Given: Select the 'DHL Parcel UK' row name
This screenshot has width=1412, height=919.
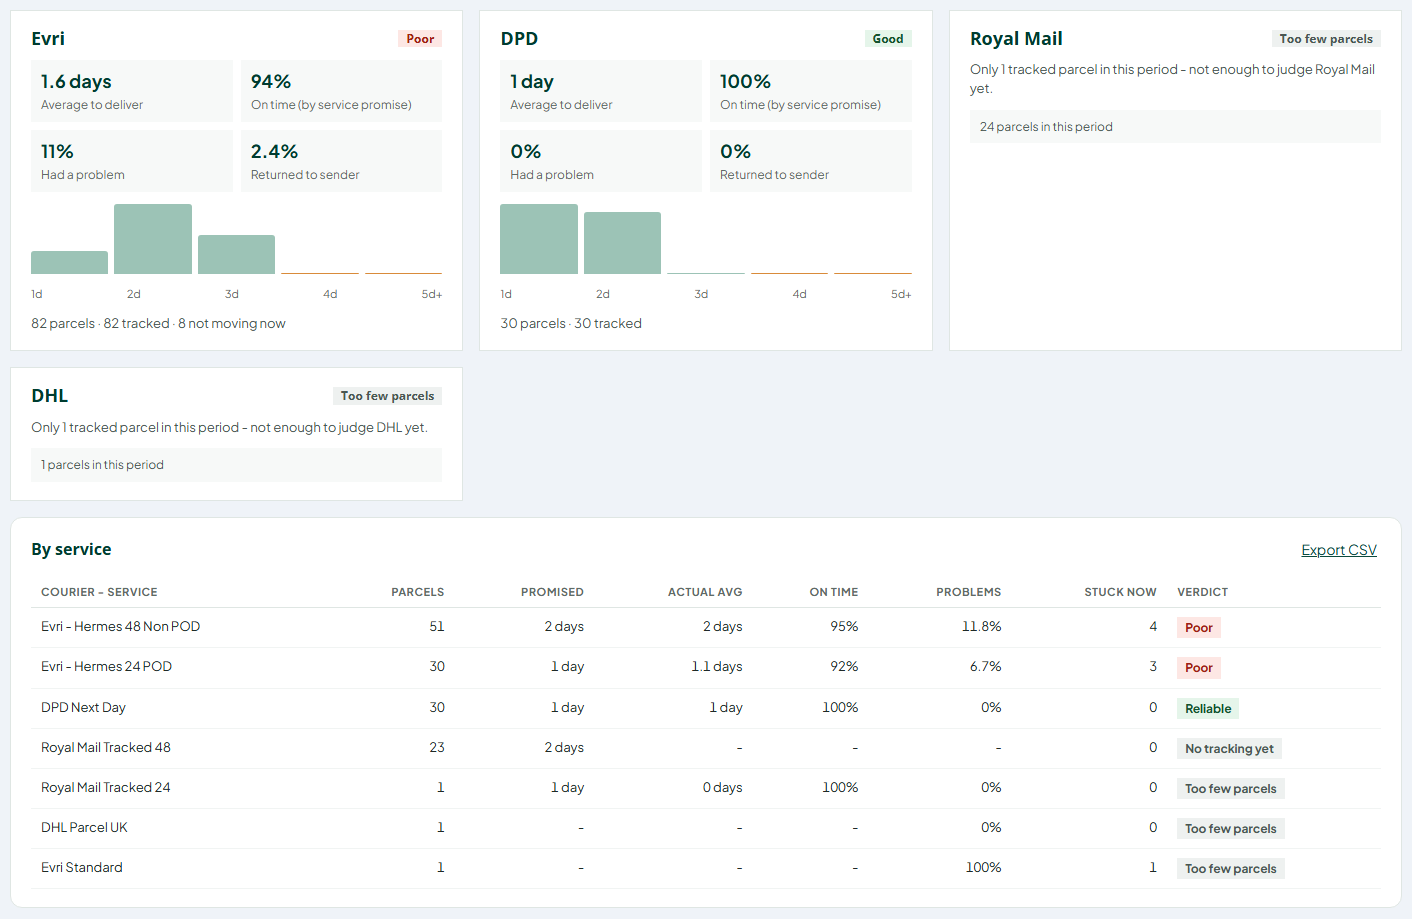Looking at the screenshot, I should 84,827.
